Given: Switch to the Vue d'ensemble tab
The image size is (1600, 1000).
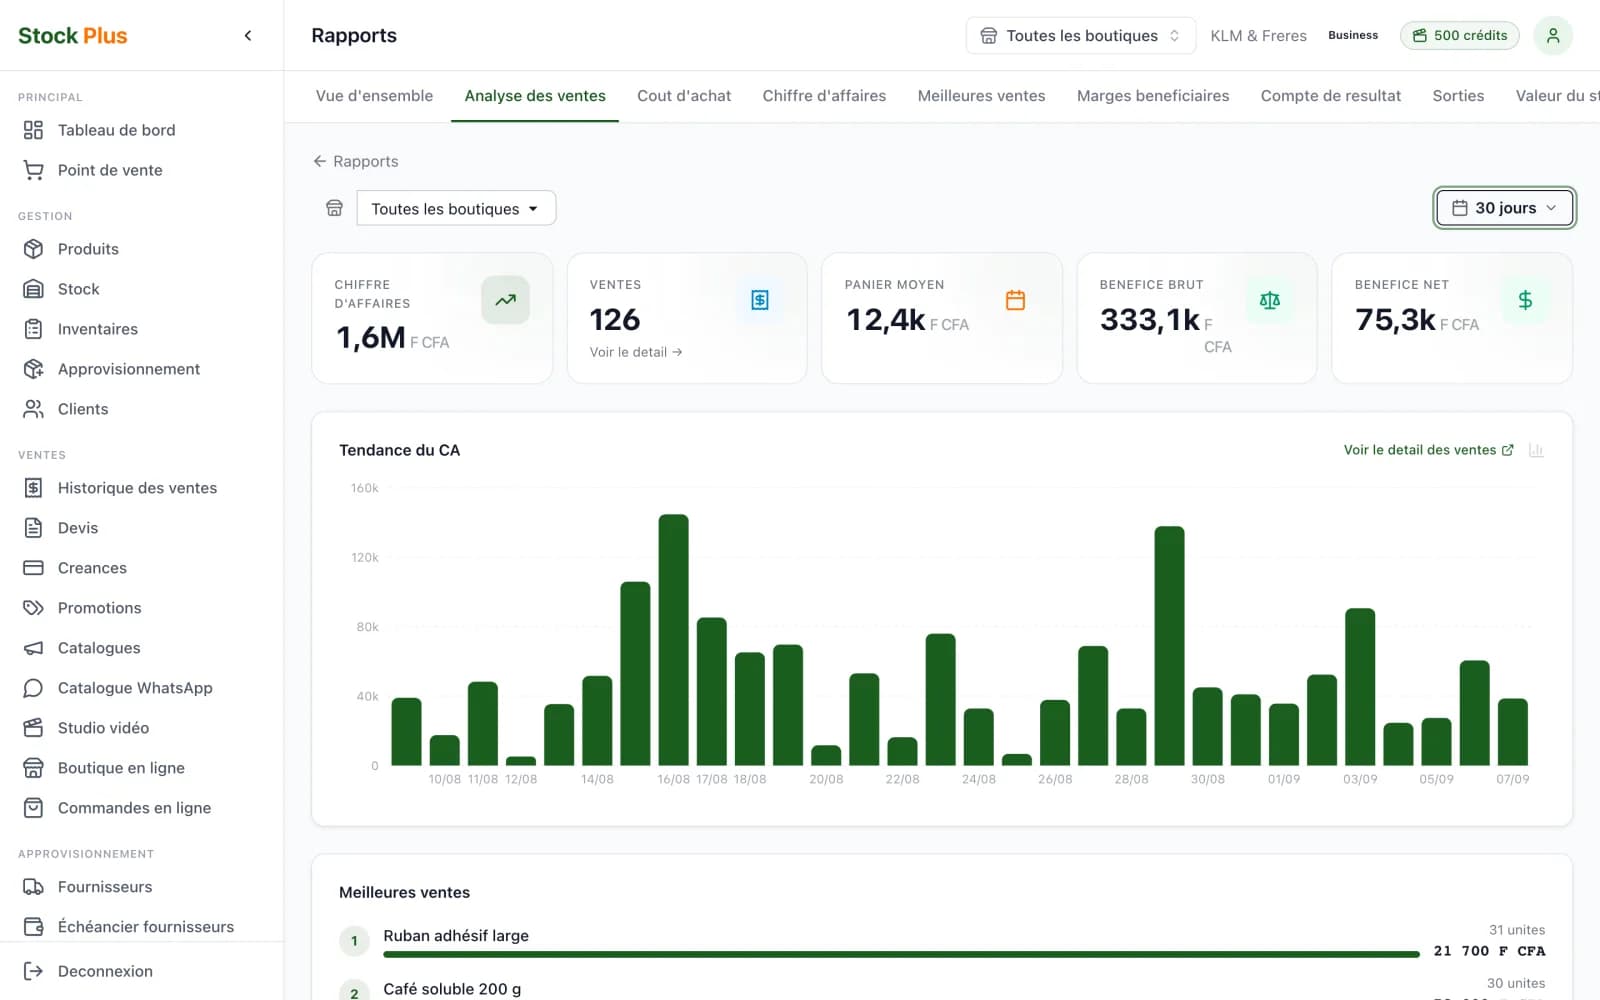Looking at the screenshot, I should pyautogui.click(x=374, y=96).
